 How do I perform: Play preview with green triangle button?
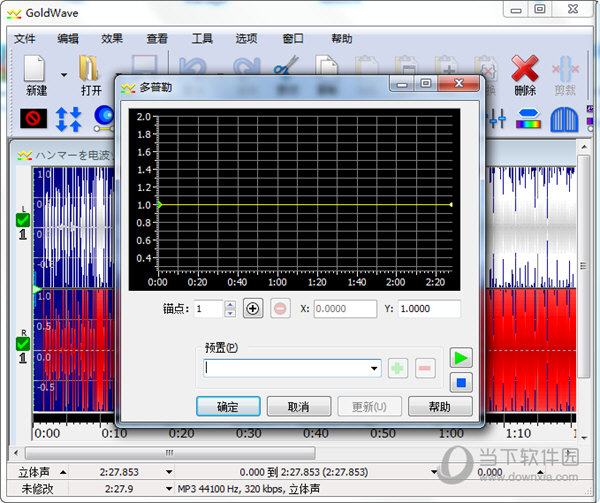[461, 358]
